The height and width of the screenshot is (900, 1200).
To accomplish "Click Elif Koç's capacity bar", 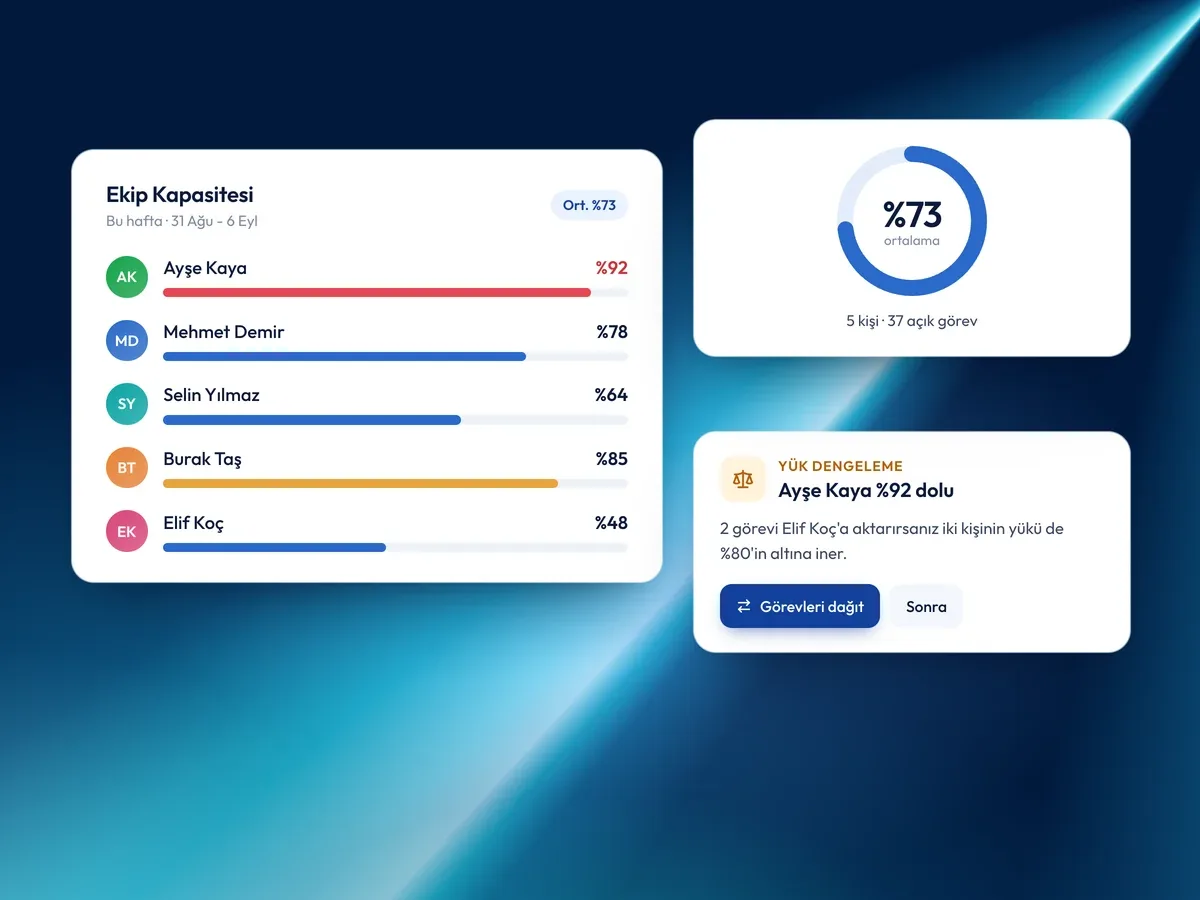I will click(x=396, y=547).
